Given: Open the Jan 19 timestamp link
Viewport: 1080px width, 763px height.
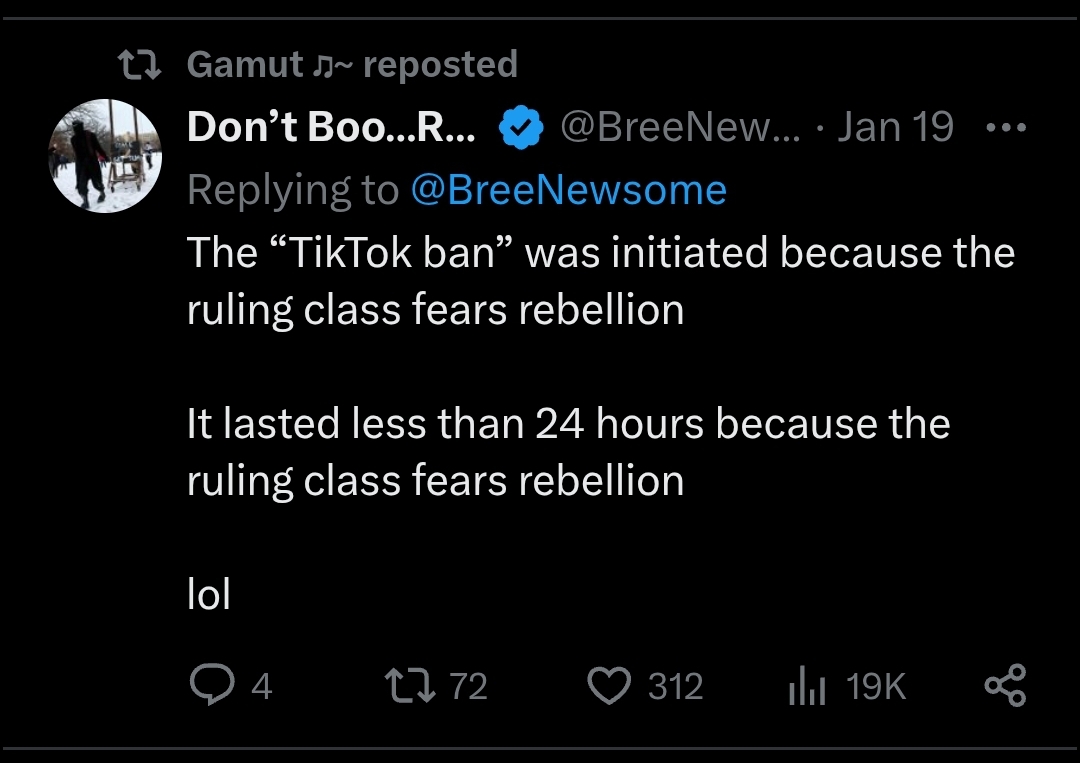Looking at the screenshot, I should click(895, 127).
